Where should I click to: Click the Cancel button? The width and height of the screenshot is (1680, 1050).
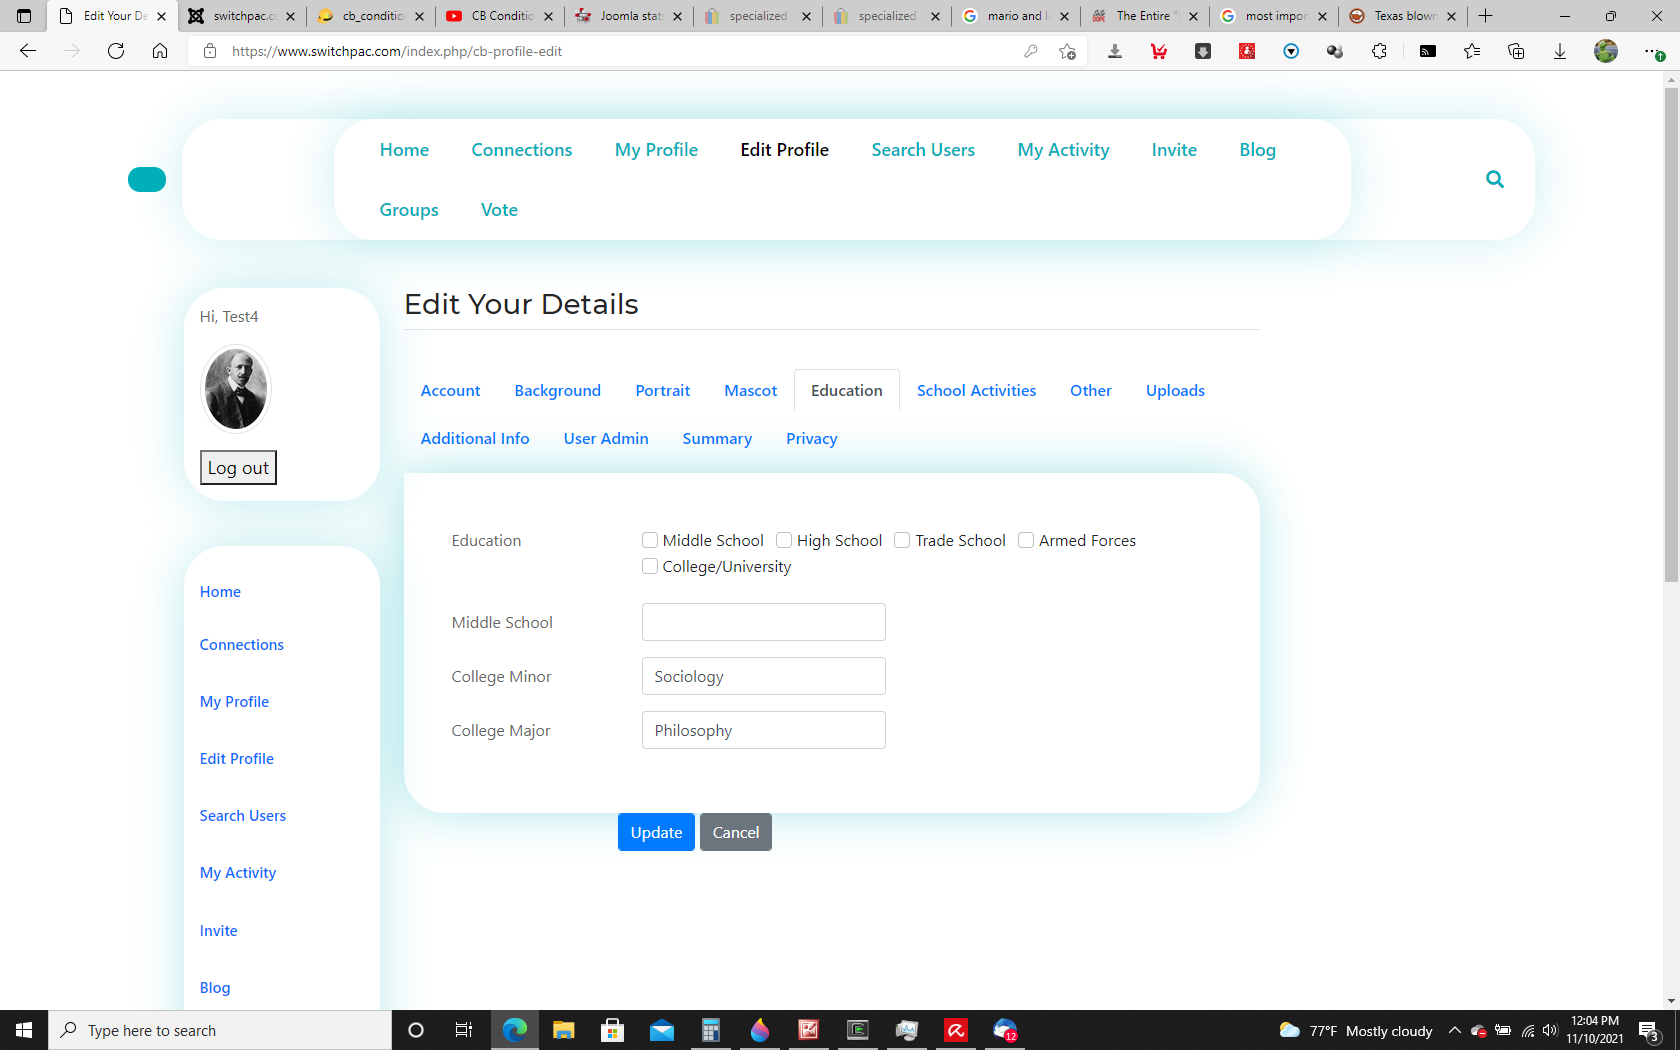[x=736, y=832]
